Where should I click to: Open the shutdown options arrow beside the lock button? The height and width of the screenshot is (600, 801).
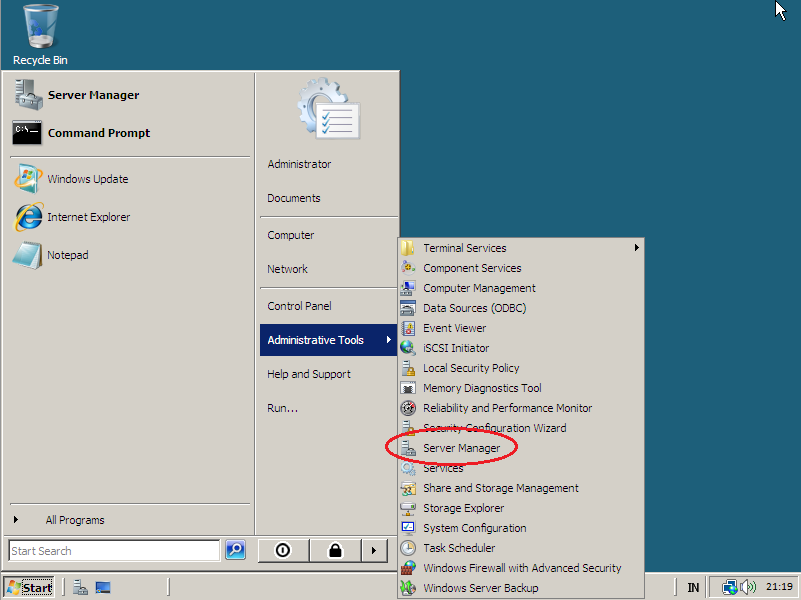[376, 550]
